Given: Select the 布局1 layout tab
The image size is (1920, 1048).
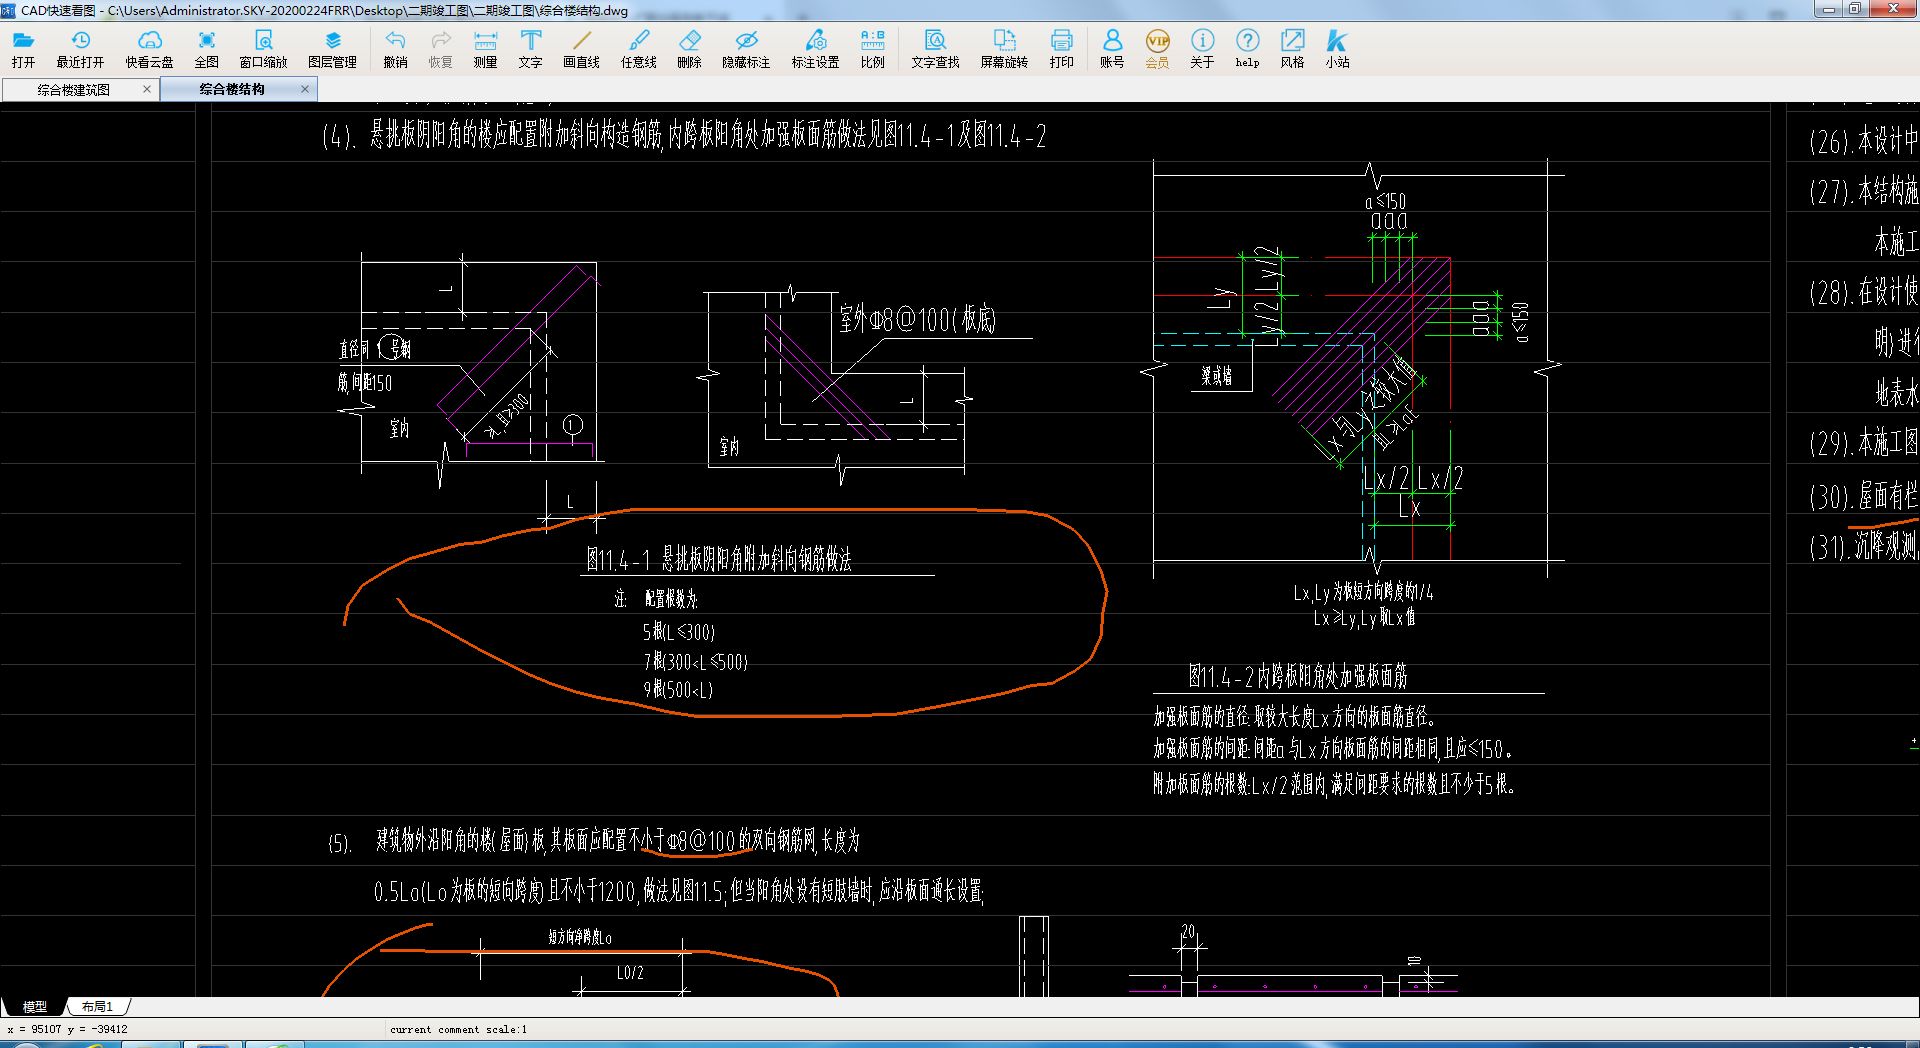Looking at the screenshot, I should 98,1006.
